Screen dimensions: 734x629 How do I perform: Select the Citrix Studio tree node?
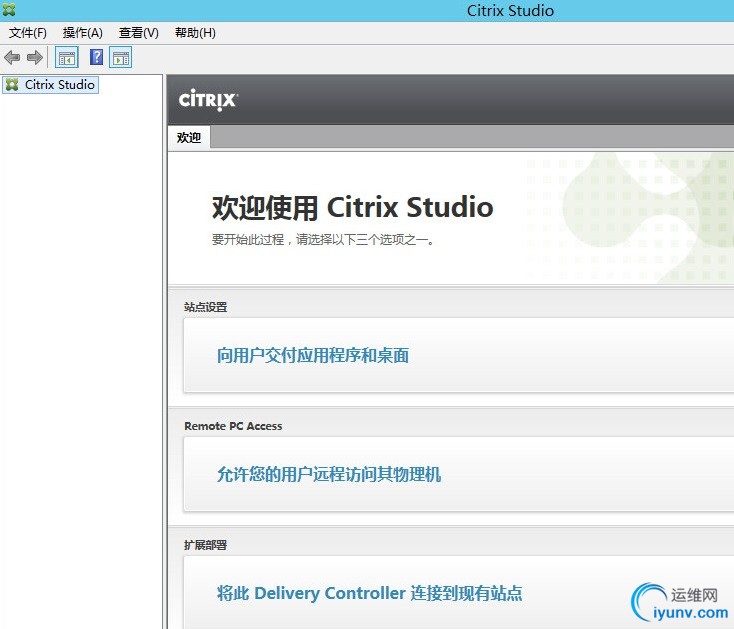coord(51,85)
